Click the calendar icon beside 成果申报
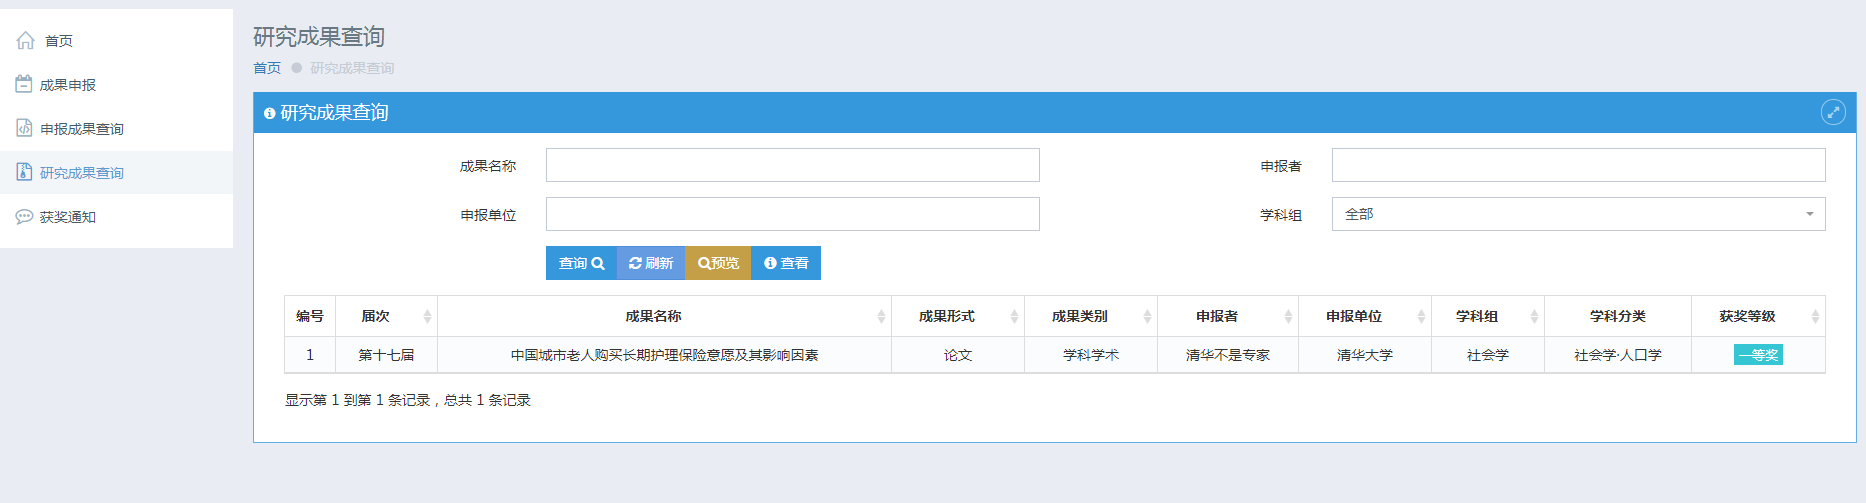The width and height of the screenshot is (1866, 503). tap(24, 84)
